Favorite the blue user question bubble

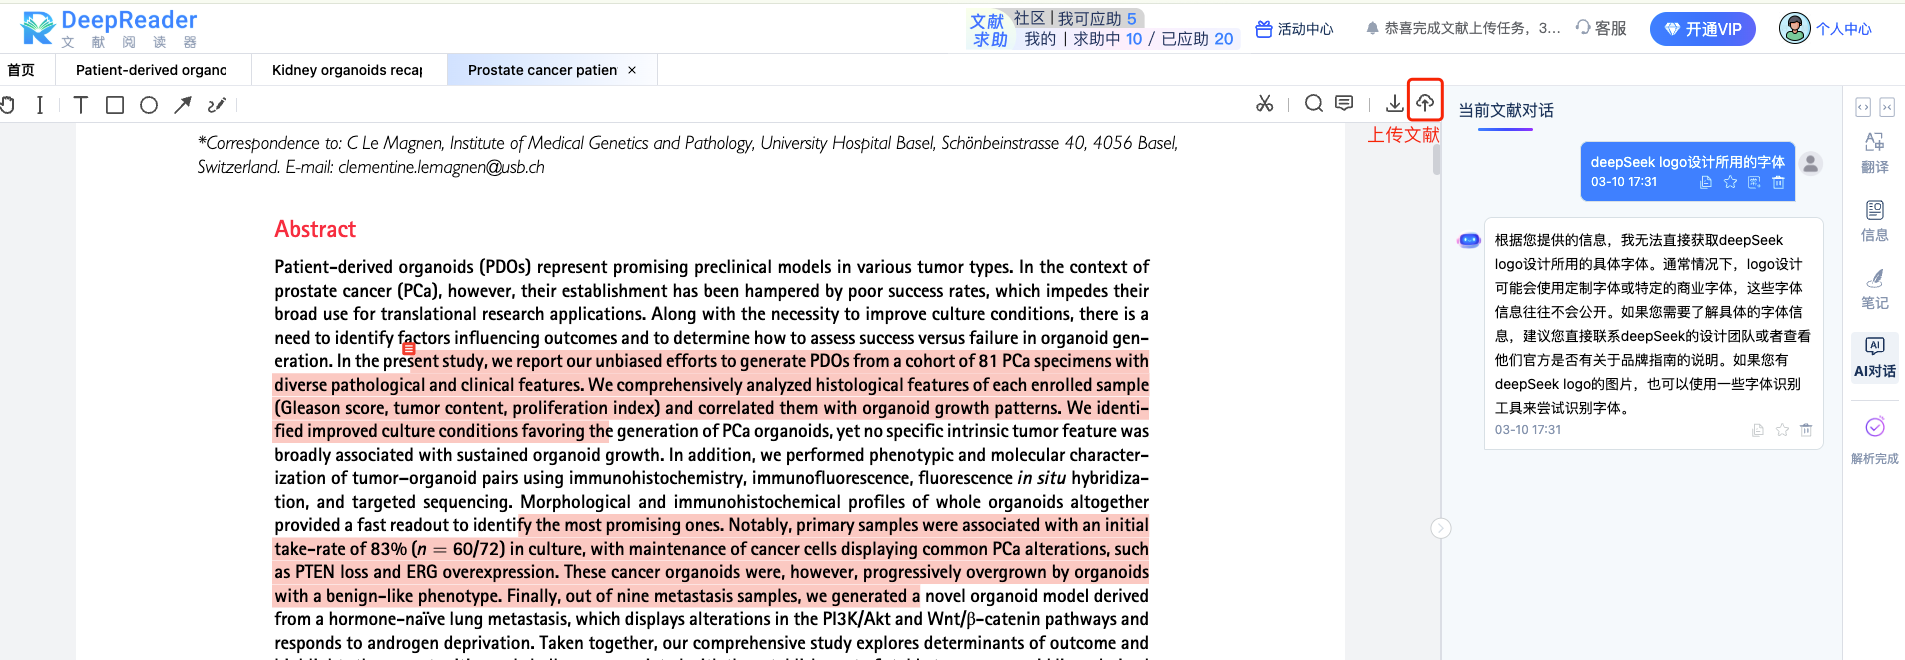1730,182
